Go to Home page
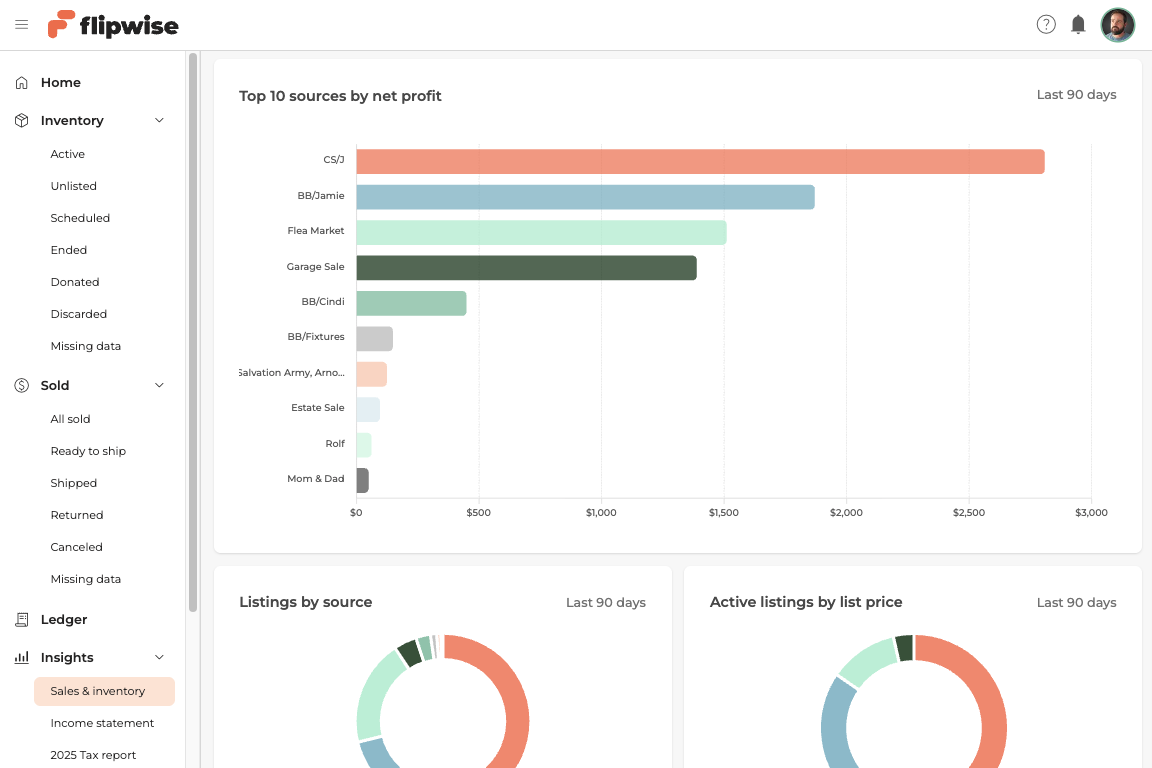This screenshot has width=1152, height=768. 60,82
